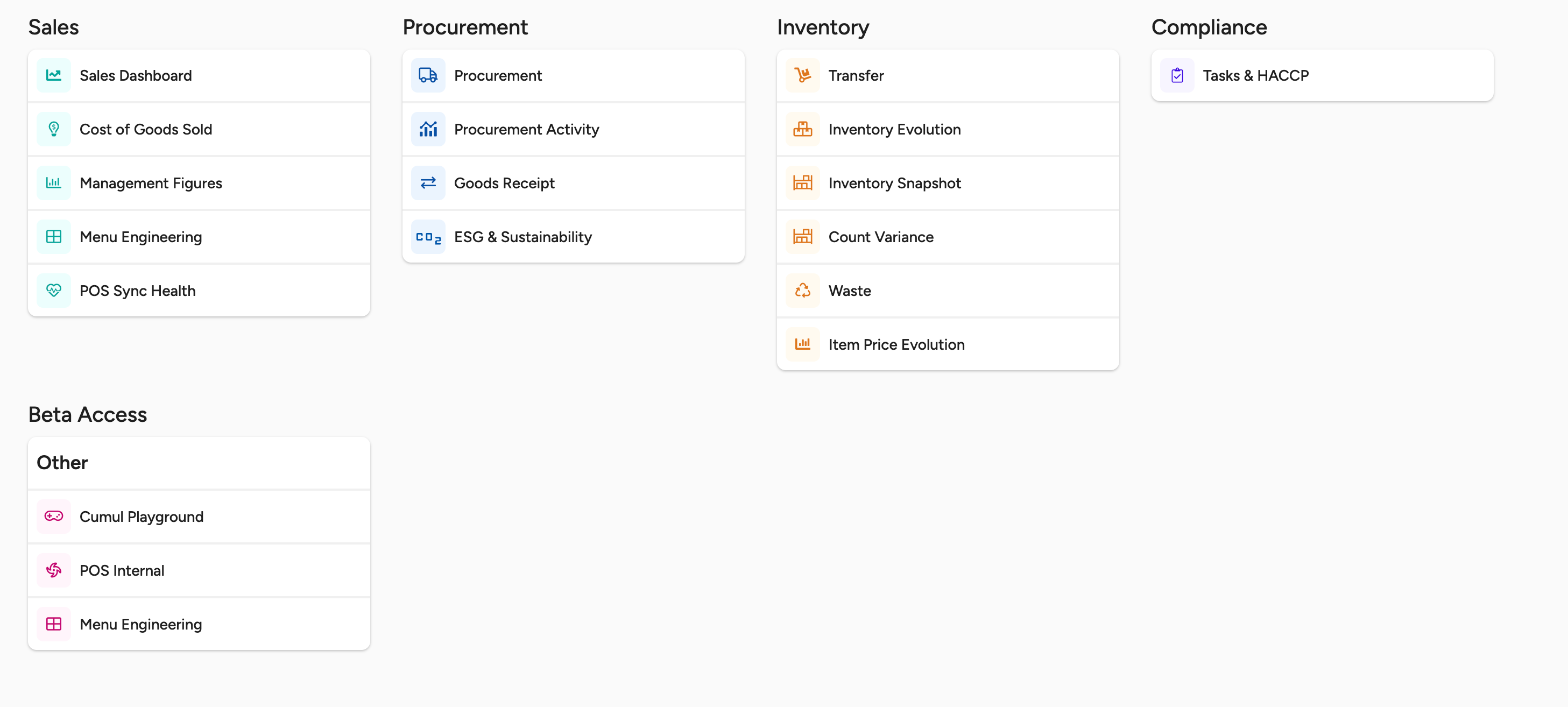Click the Management Figures bar chart icon
The image size is (1568, 707).
54,183
